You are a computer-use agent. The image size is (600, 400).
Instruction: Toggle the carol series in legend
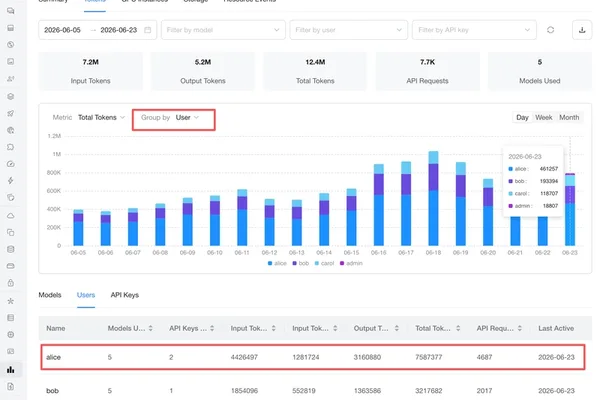click(x=324, y=263)
